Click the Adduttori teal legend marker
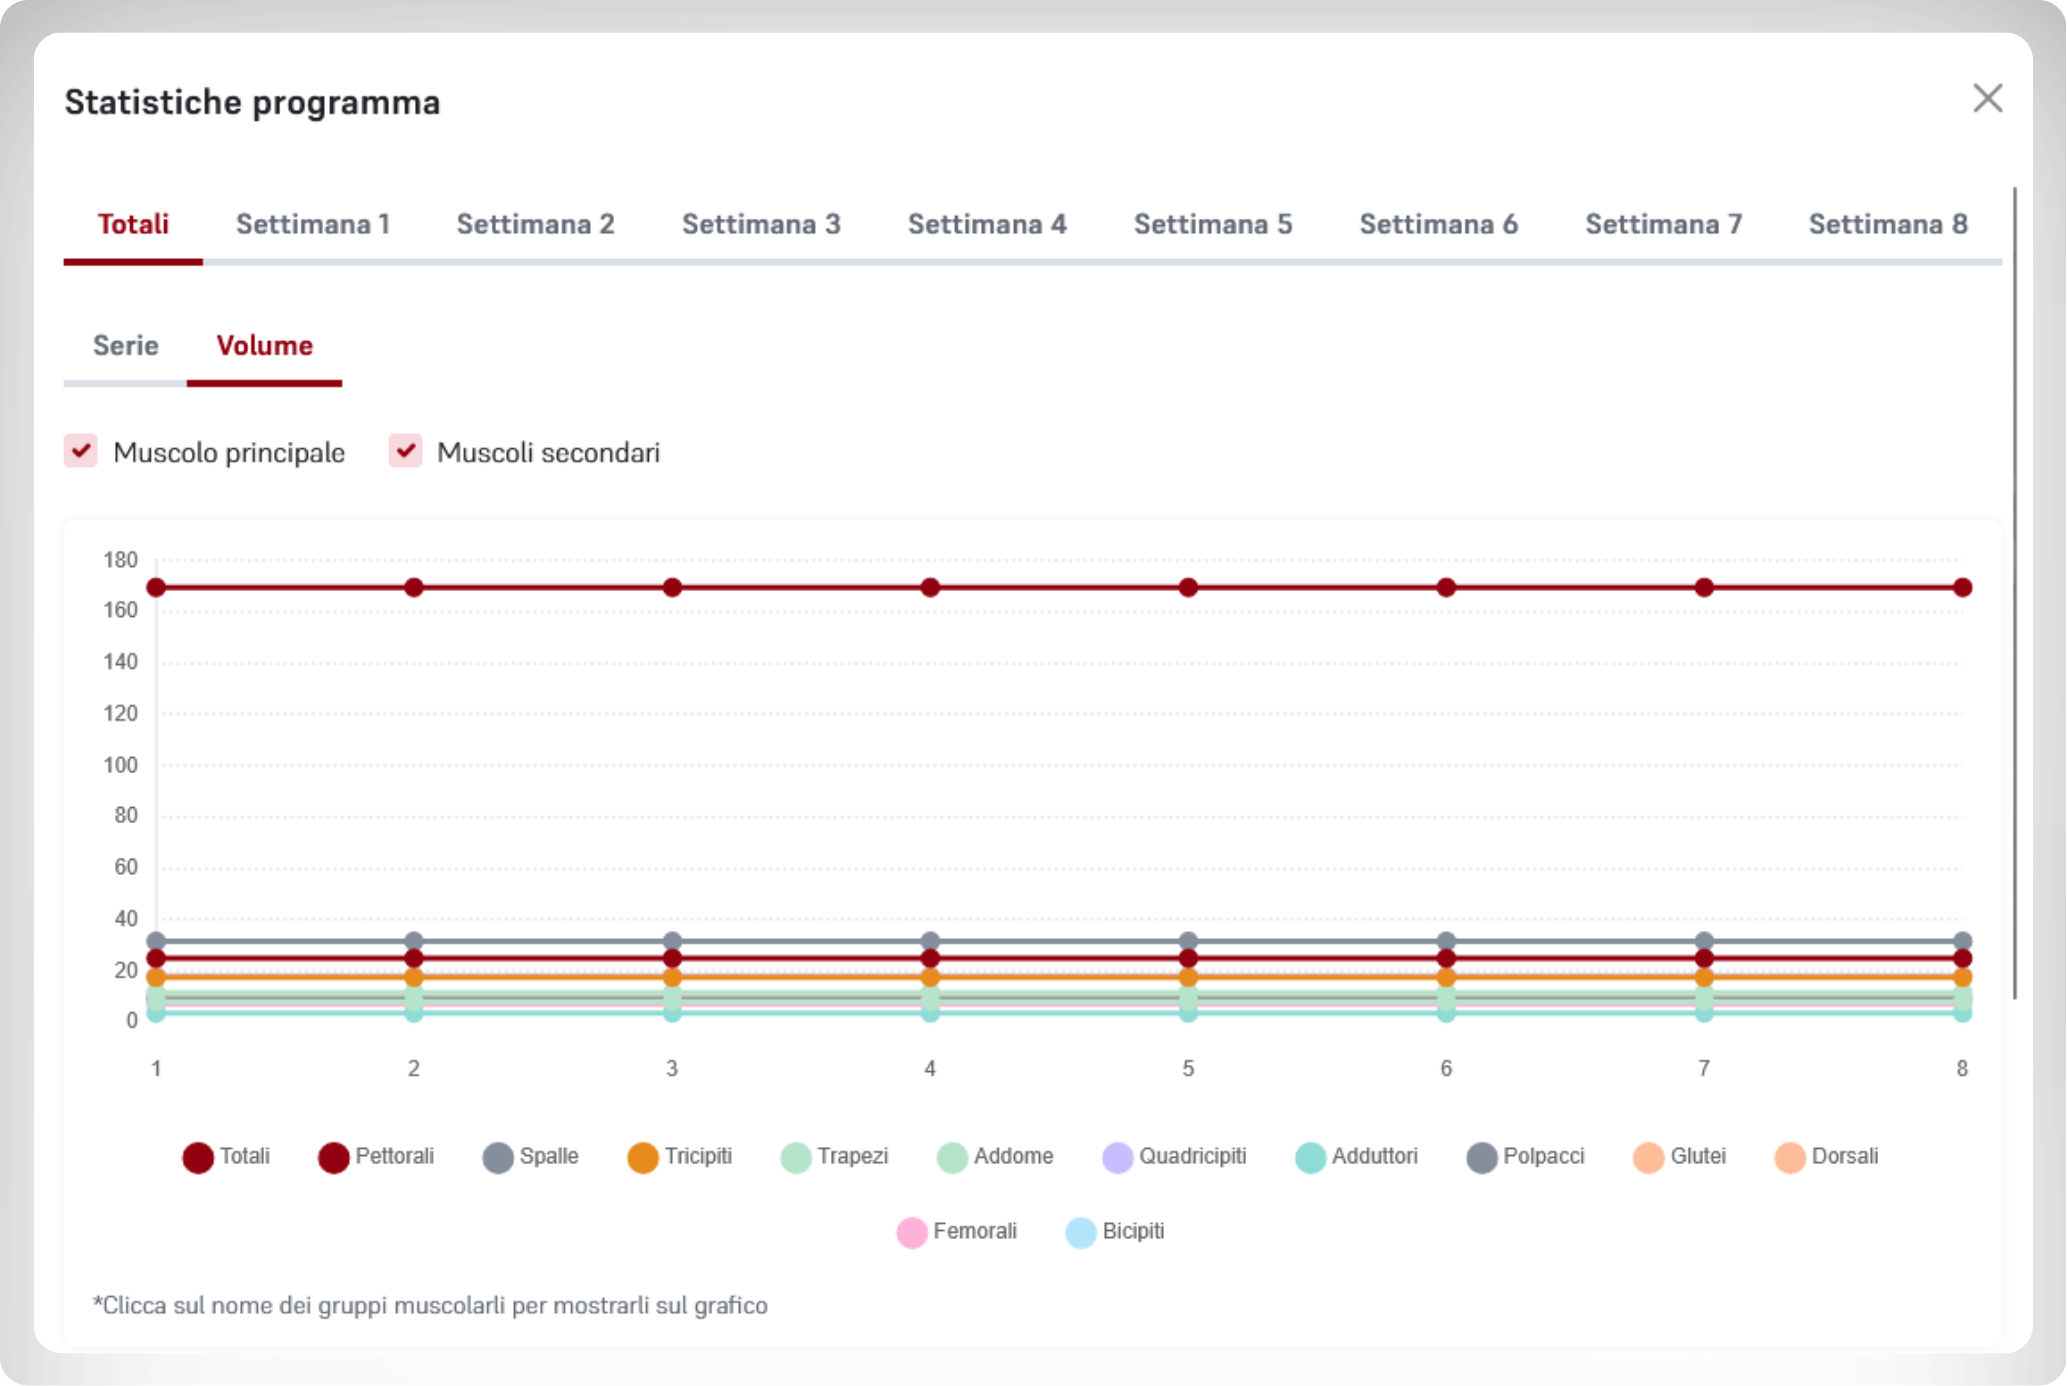The width and height of the screenshot is (2068, 1386). pyautogui.click(x=1310, y=1157)
